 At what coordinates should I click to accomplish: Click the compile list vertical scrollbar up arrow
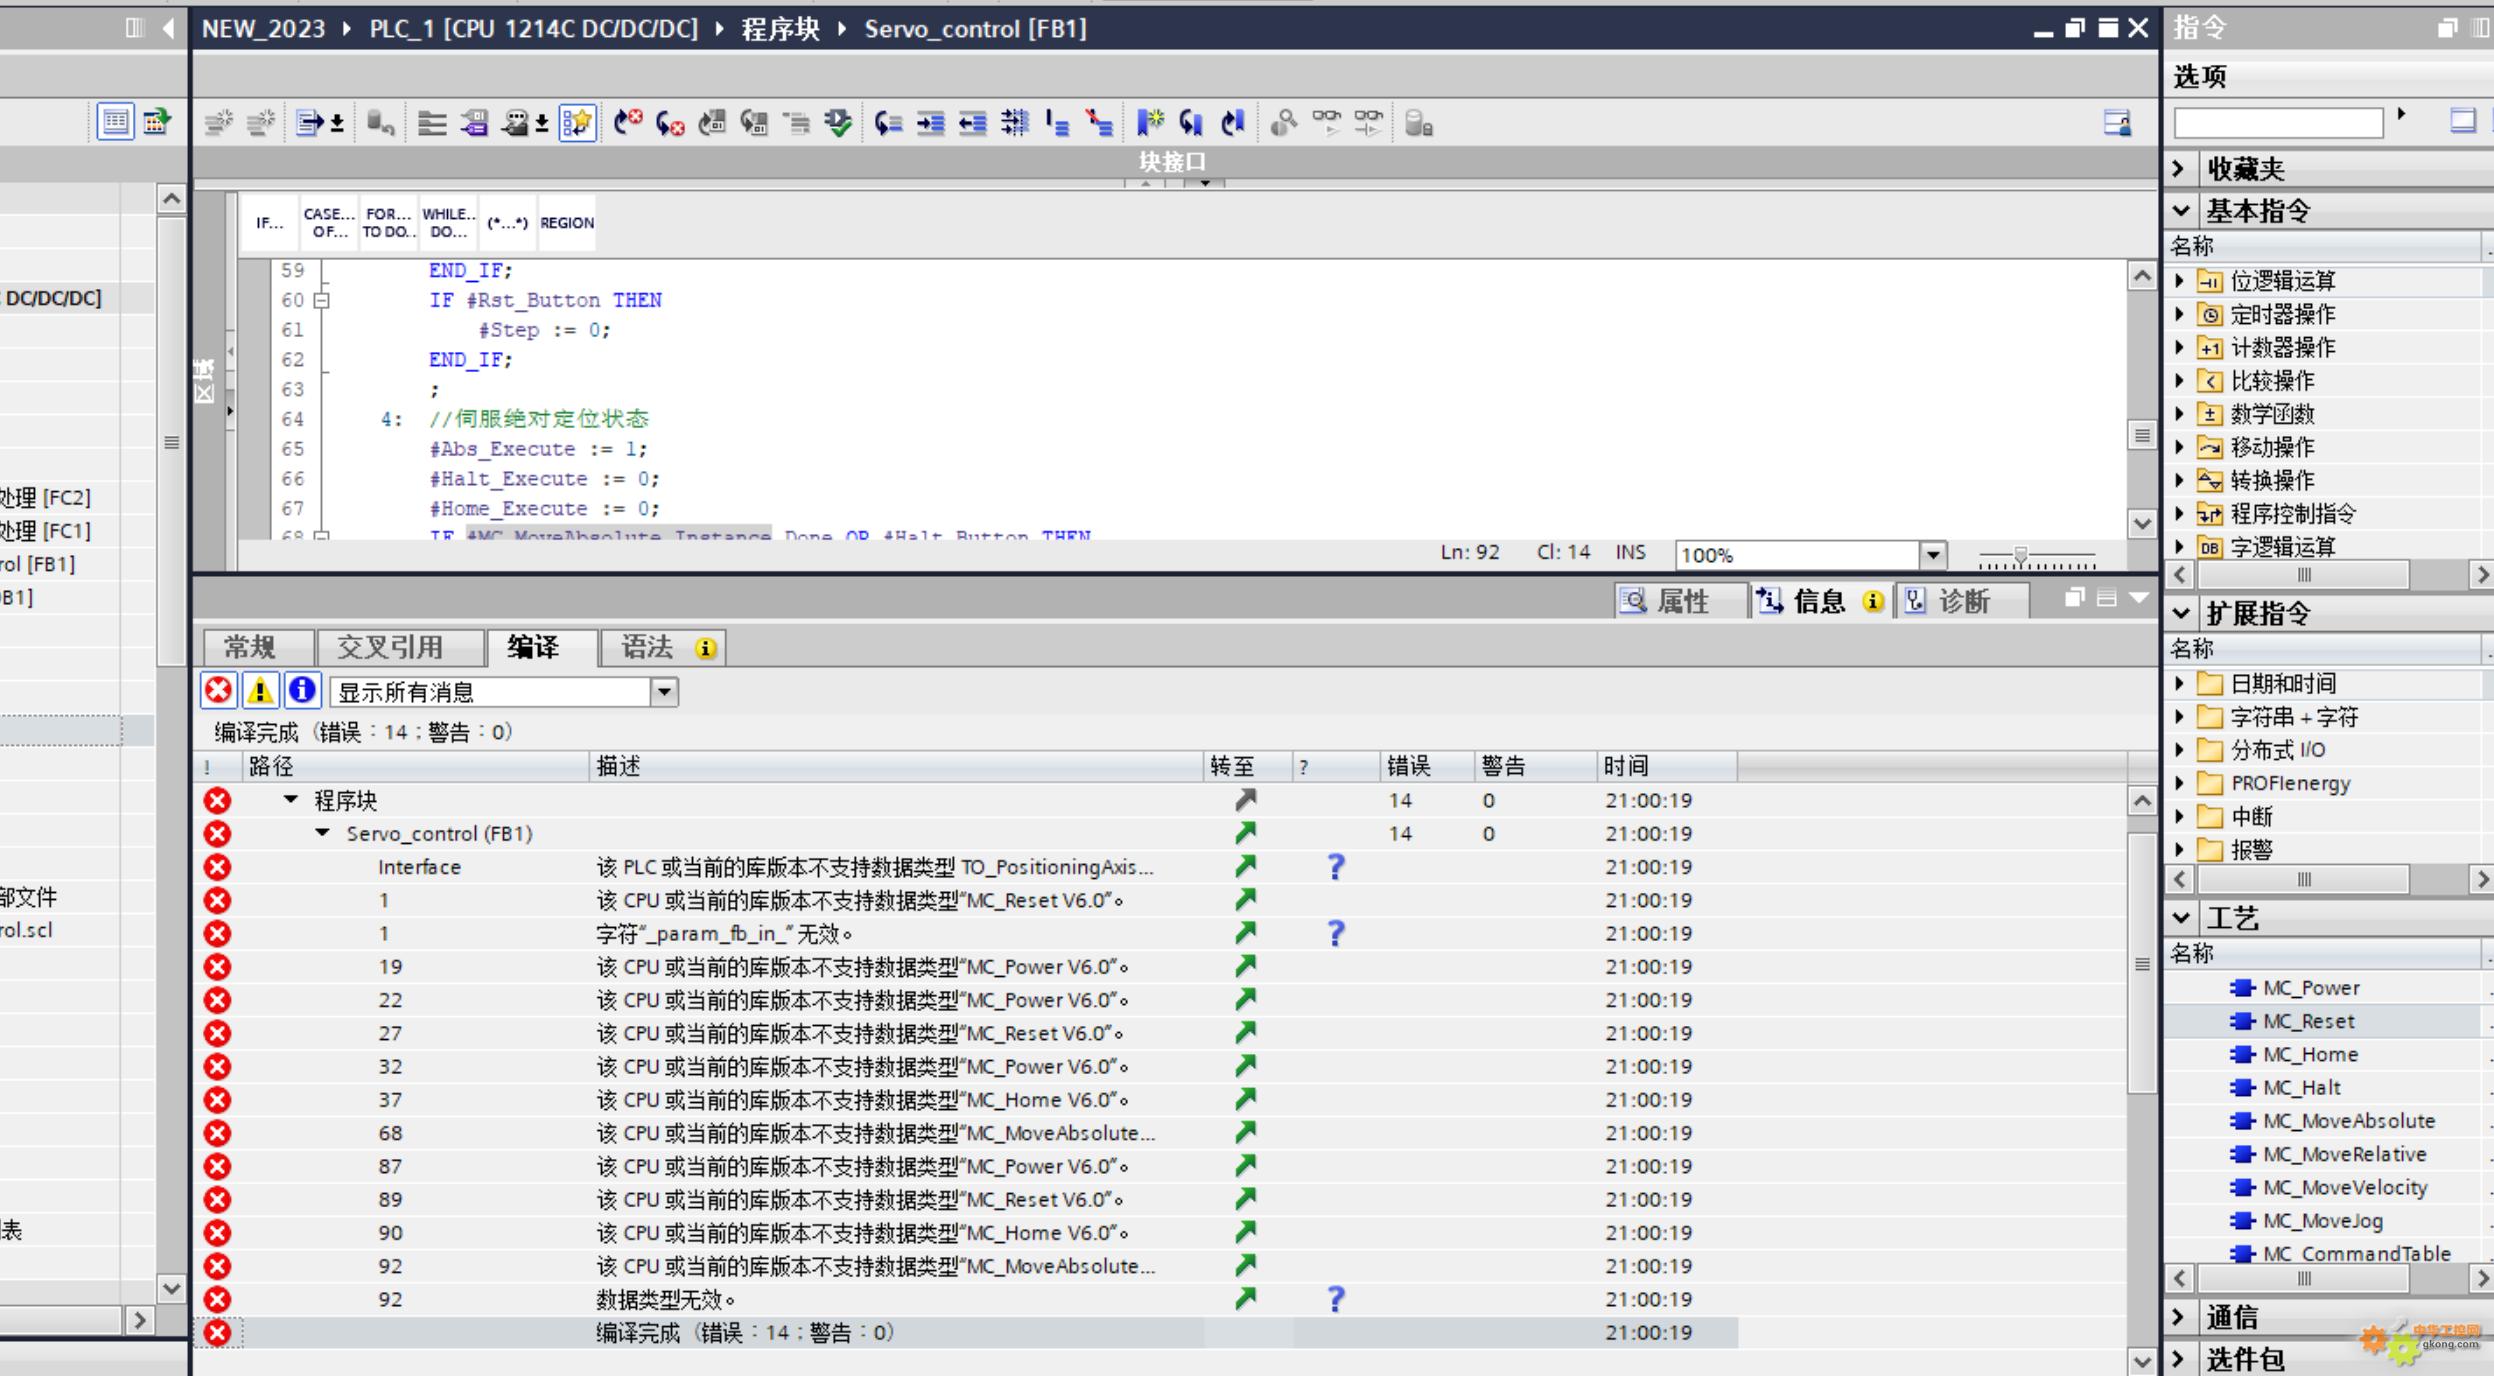pos(2141,800)
